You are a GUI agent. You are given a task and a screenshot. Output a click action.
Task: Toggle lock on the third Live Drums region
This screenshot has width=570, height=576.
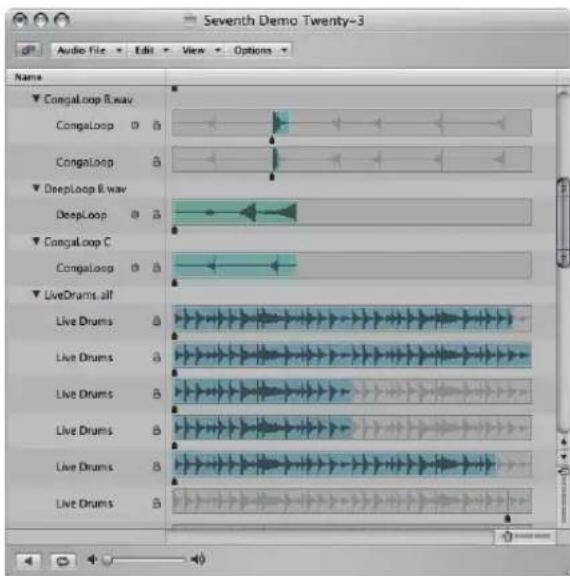point(157,394)
